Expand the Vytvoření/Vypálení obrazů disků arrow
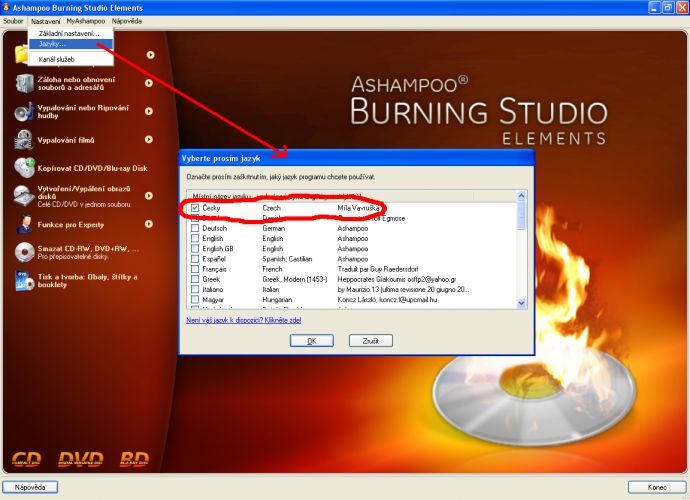The image size is (690, 500). coord(149,195)
